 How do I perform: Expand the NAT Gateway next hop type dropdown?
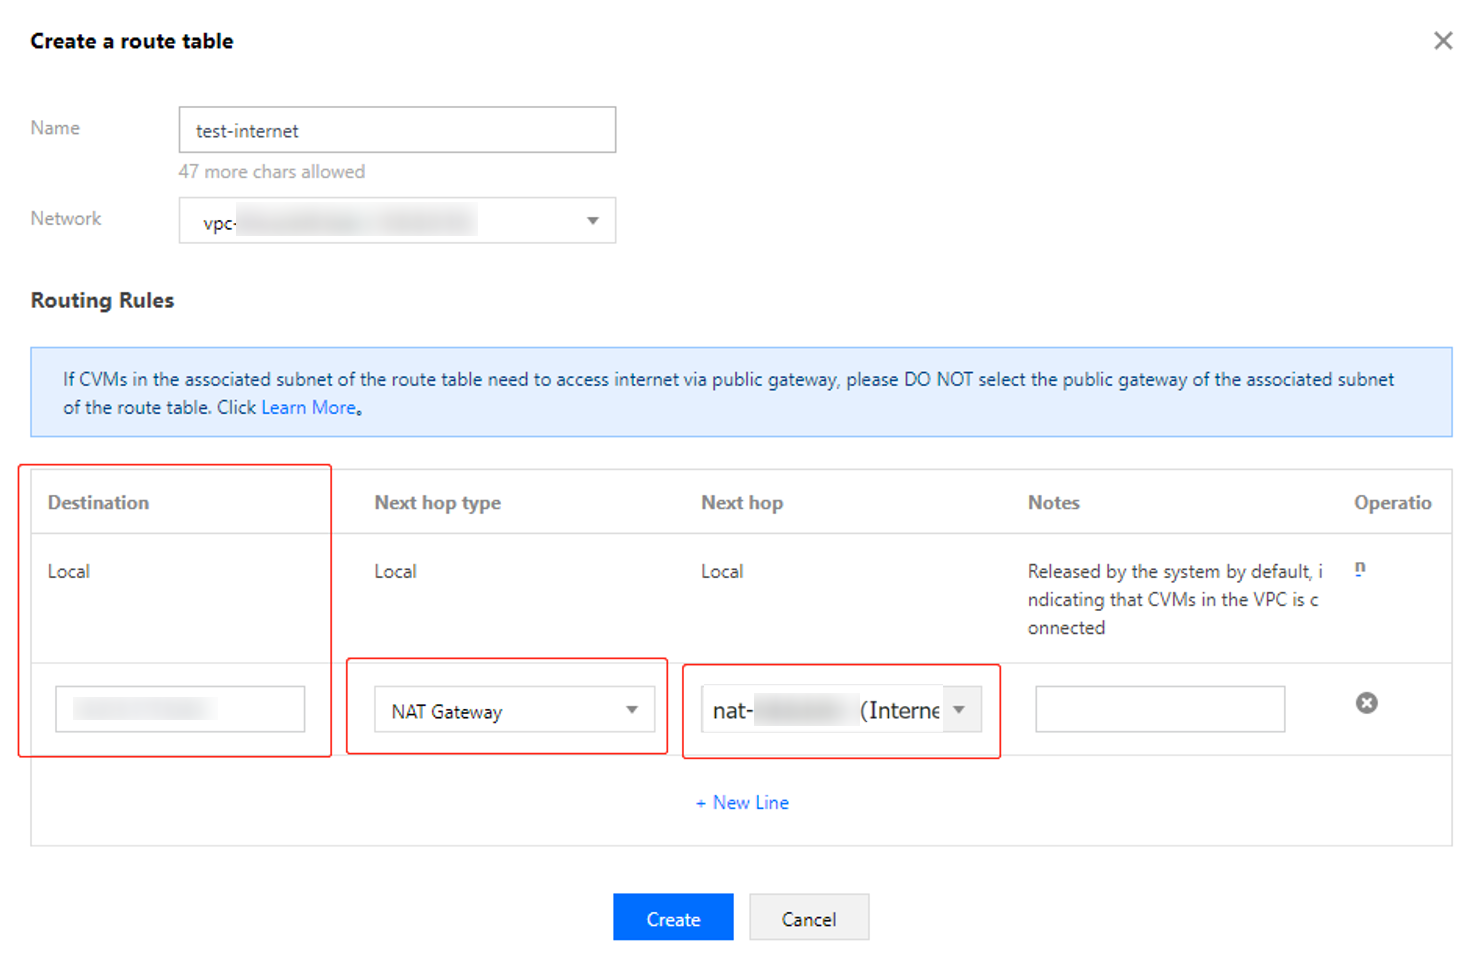click(514, 710)
